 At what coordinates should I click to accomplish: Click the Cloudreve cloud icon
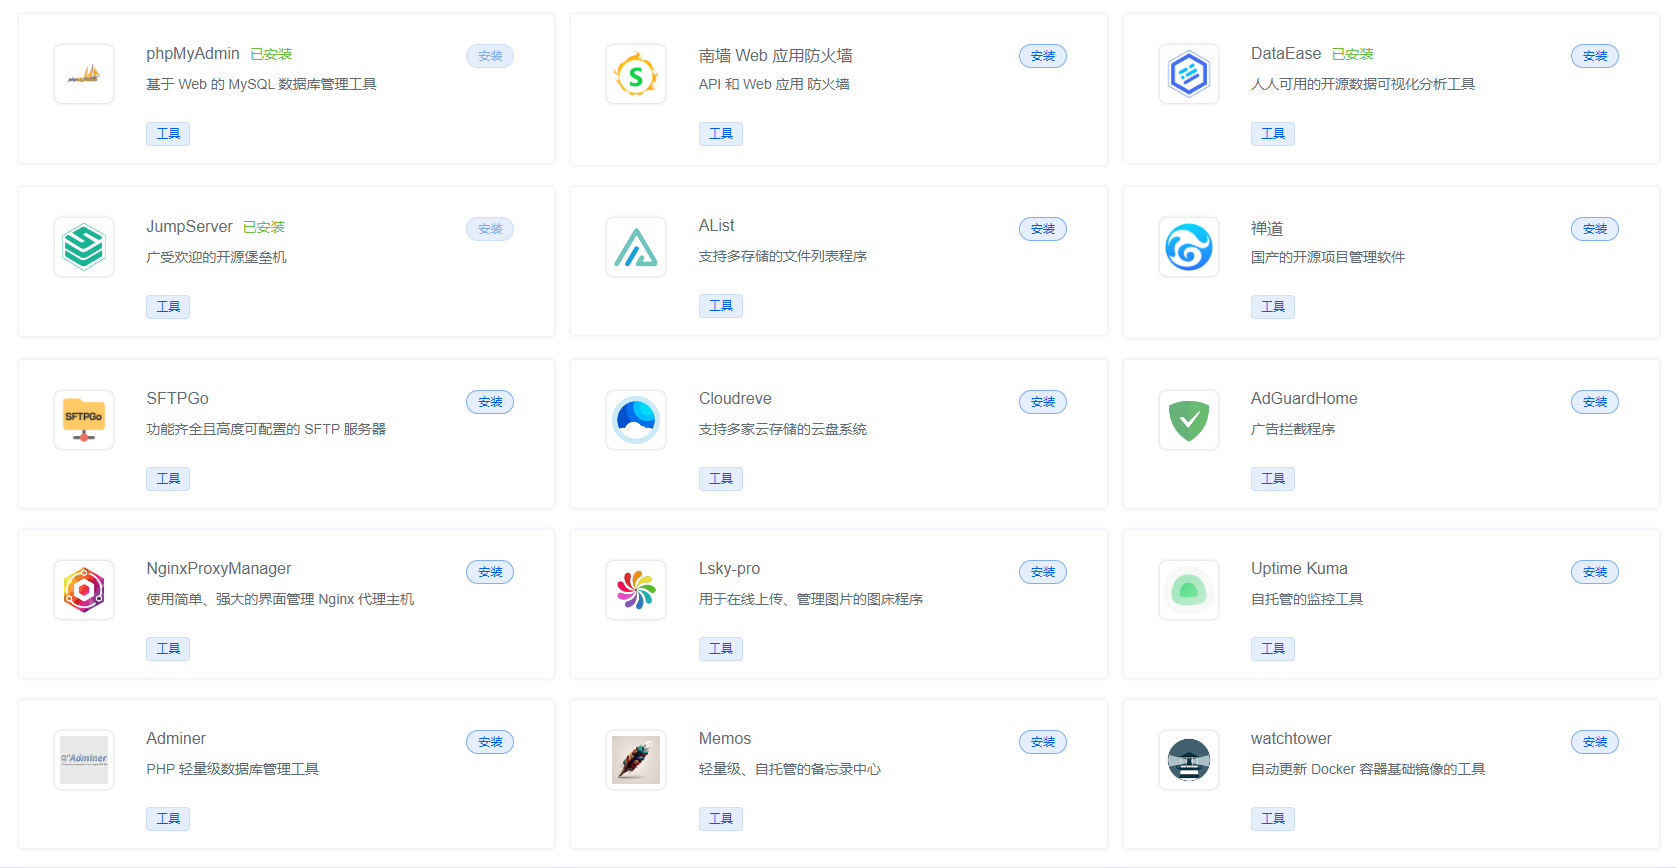click(636, 420)
